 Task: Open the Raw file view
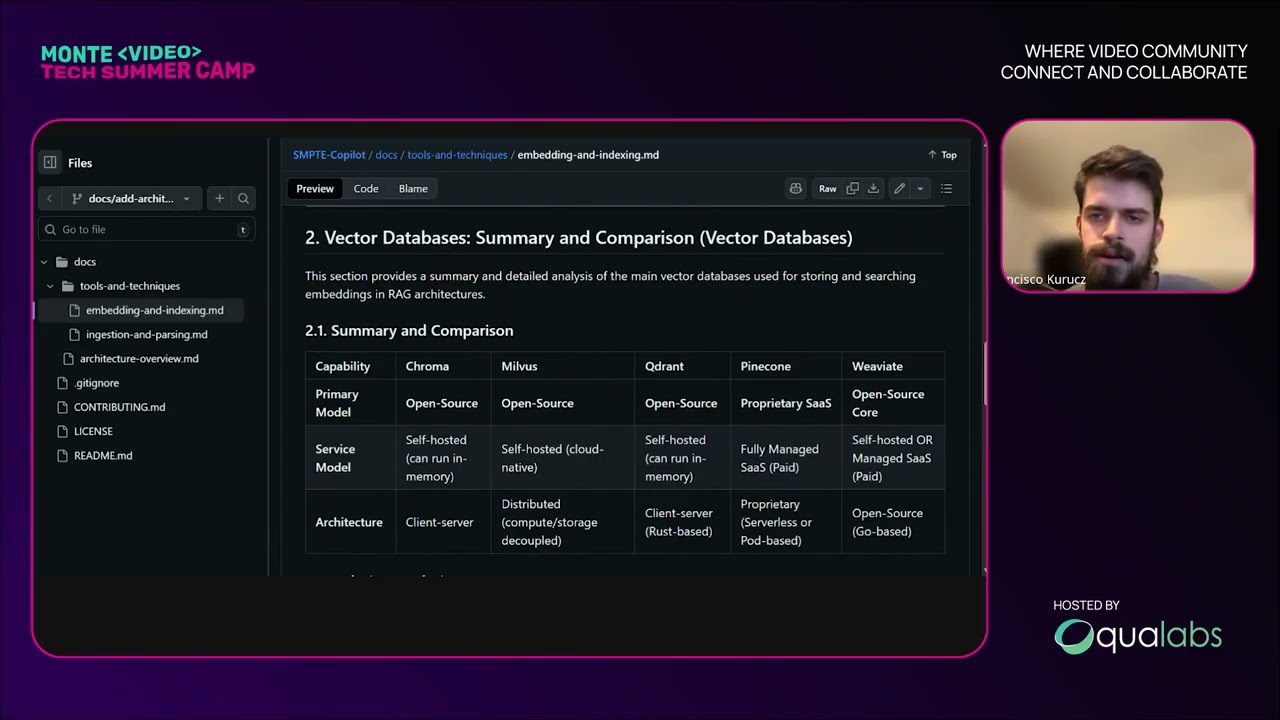(828, 188)
